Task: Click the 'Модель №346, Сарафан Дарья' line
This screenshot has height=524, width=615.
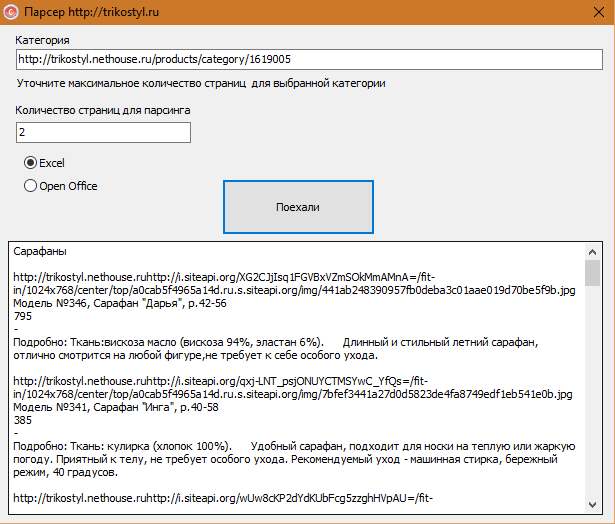Action: click(120, 303)
